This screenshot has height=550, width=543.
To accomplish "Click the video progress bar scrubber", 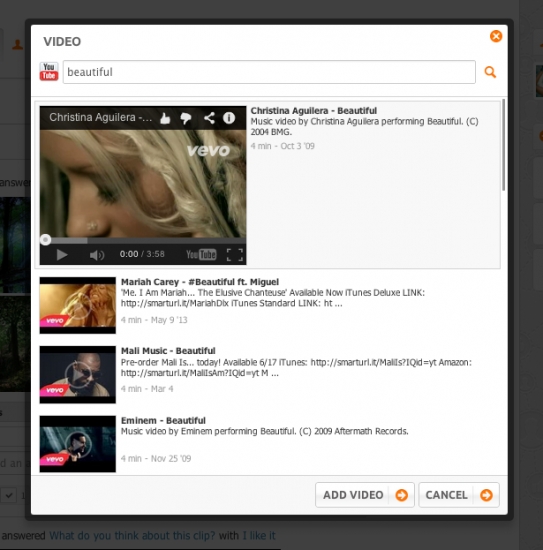I will coord(45,240).
